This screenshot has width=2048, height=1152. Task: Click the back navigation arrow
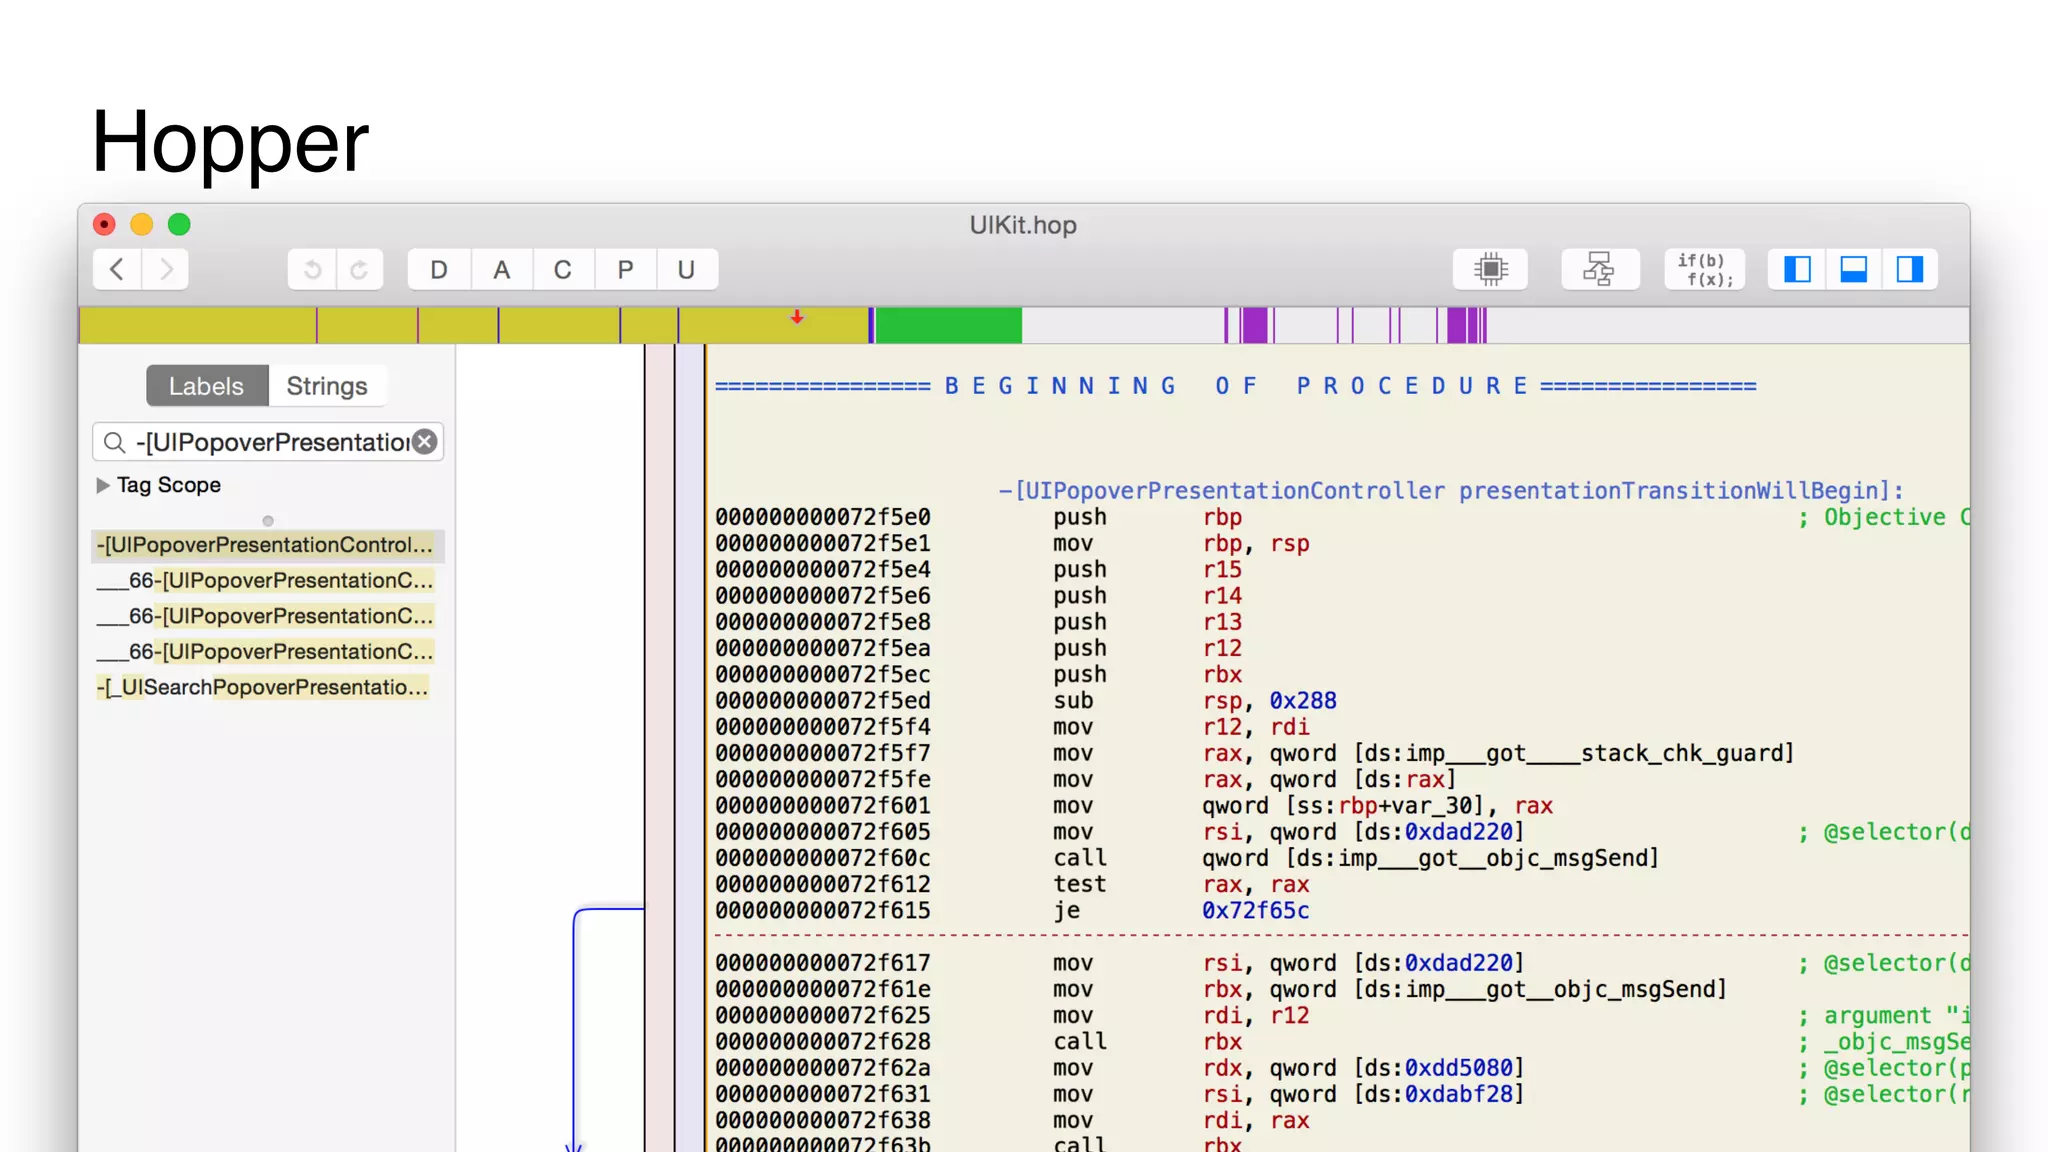pyautogui.click(x=117, y=269)
